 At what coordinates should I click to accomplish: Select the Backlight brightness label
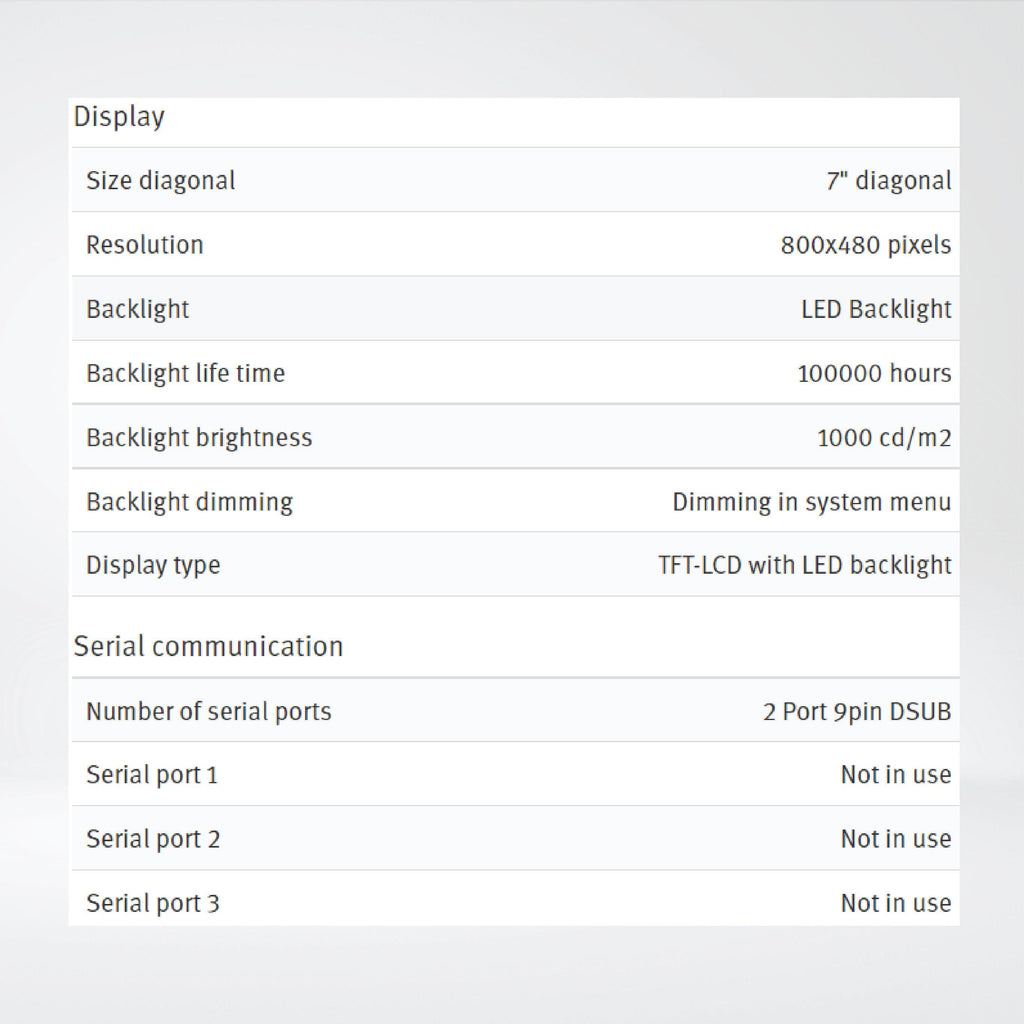point(199,438)
